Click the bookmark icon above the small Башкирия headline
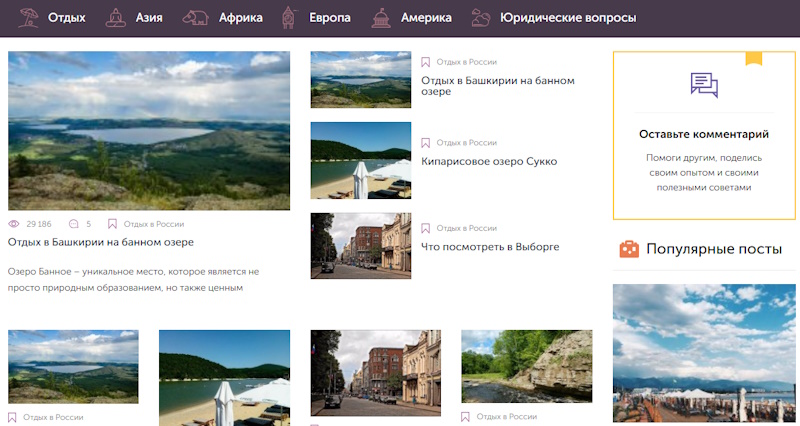 pos(426,62)
